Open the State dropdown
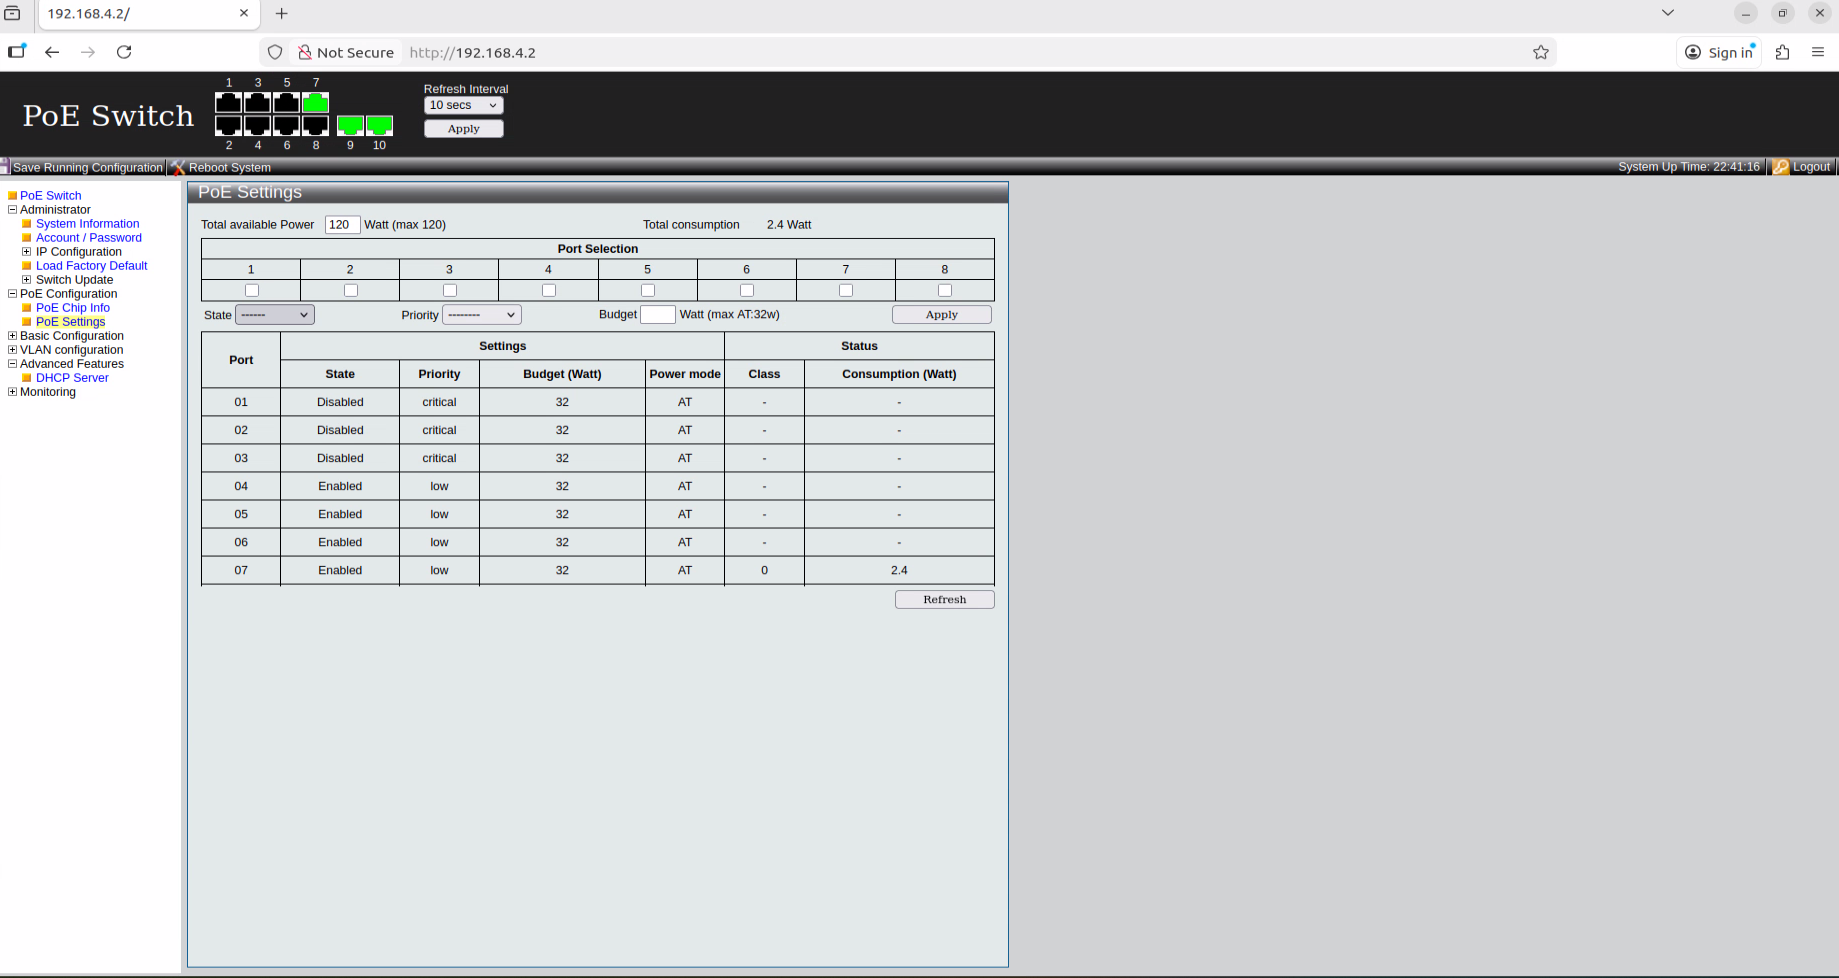Viewport: 1839px width, 978px height. [x=275, y=315]
